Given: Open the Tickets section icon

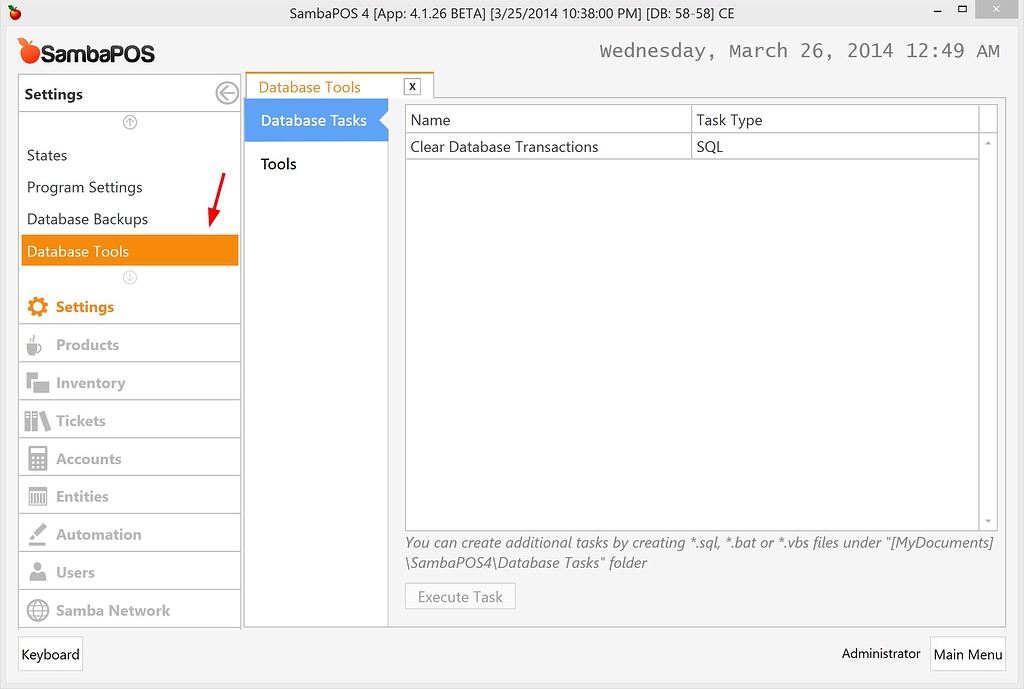Looking at the screenshot, I should click(37, 418).
